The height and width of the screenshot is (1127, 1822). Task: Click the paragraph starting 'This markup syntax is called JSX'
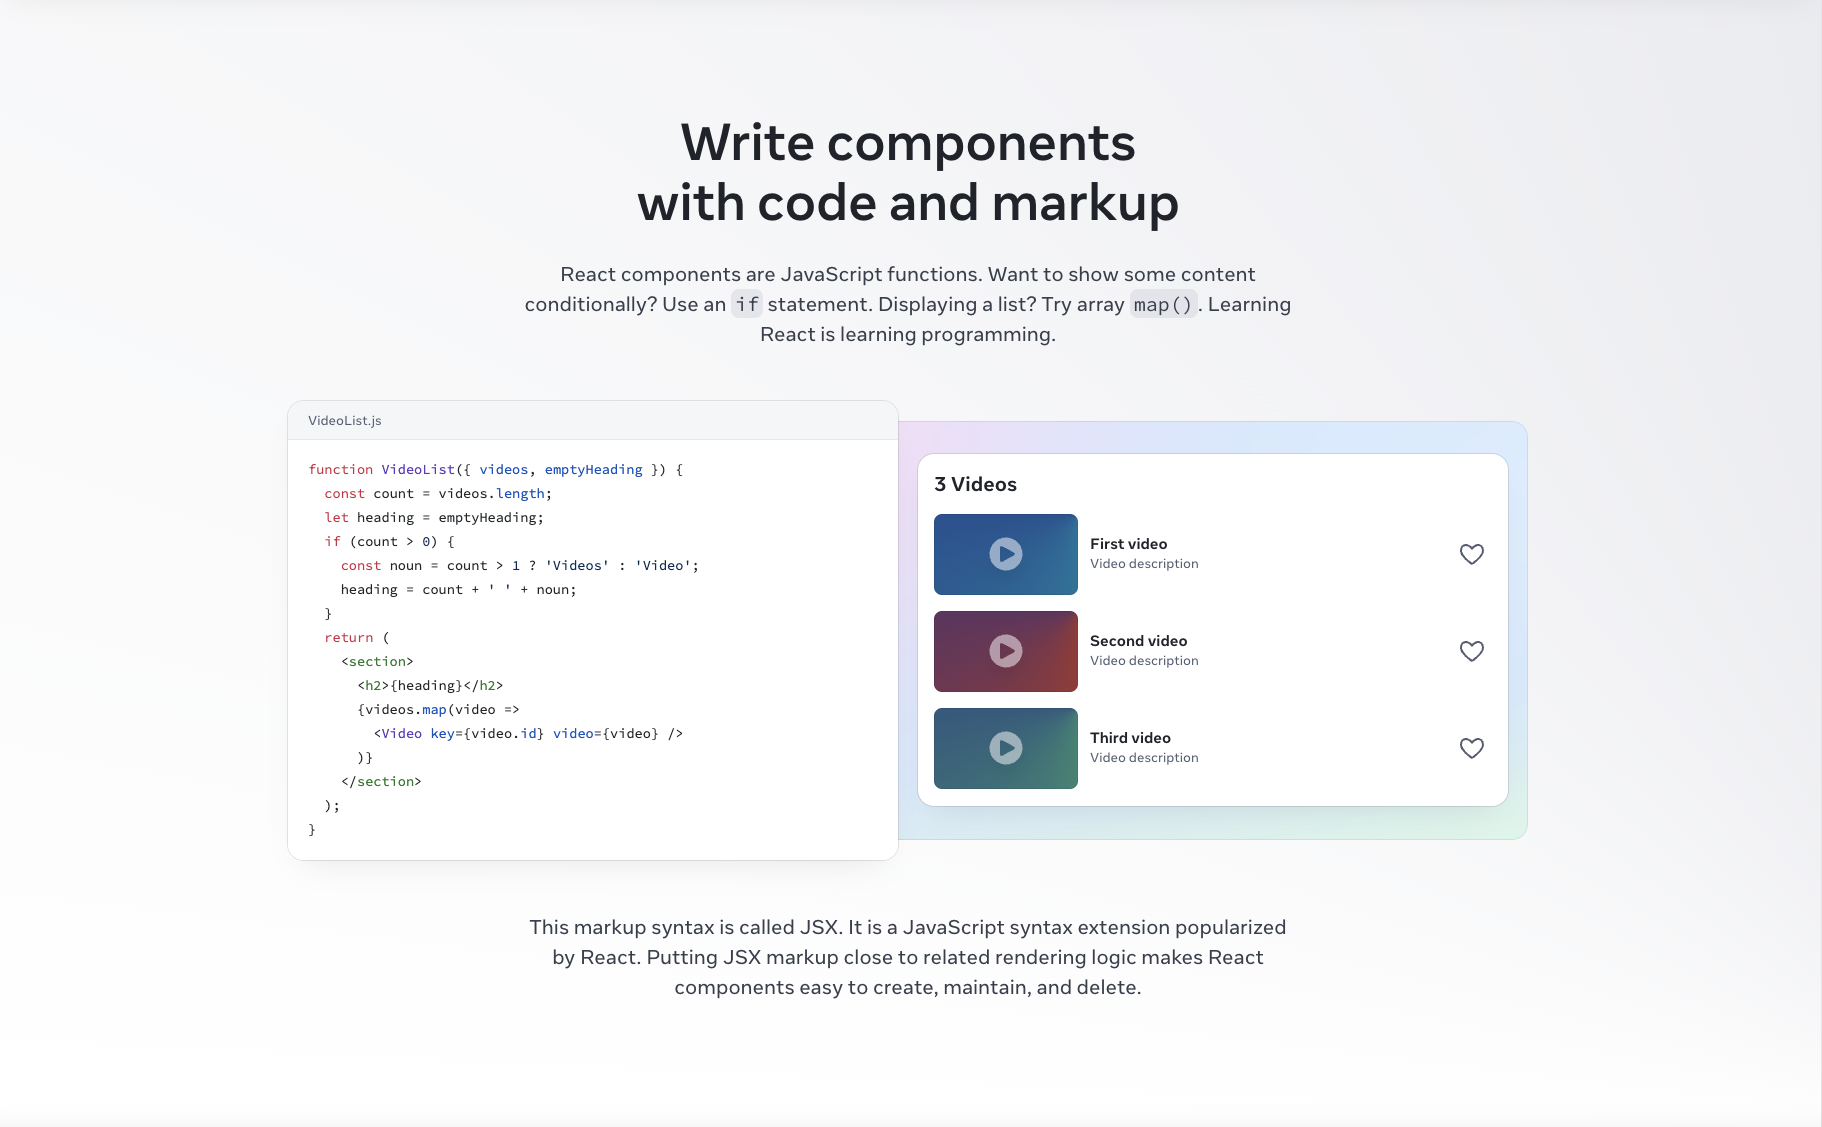pos(908,957)
